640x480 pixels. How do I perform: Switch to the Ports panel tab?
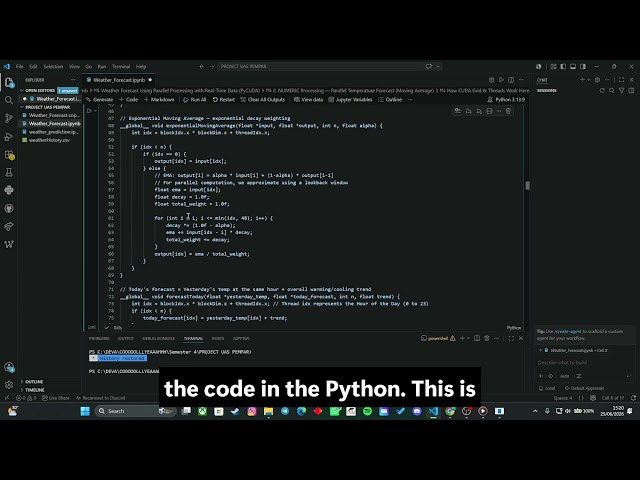[218, 338]
